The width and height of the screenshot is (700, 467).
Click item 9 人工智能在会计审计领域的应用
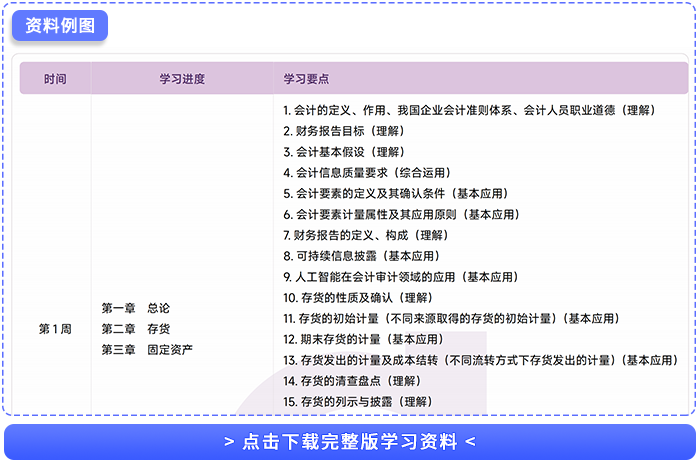coord(401,277)
